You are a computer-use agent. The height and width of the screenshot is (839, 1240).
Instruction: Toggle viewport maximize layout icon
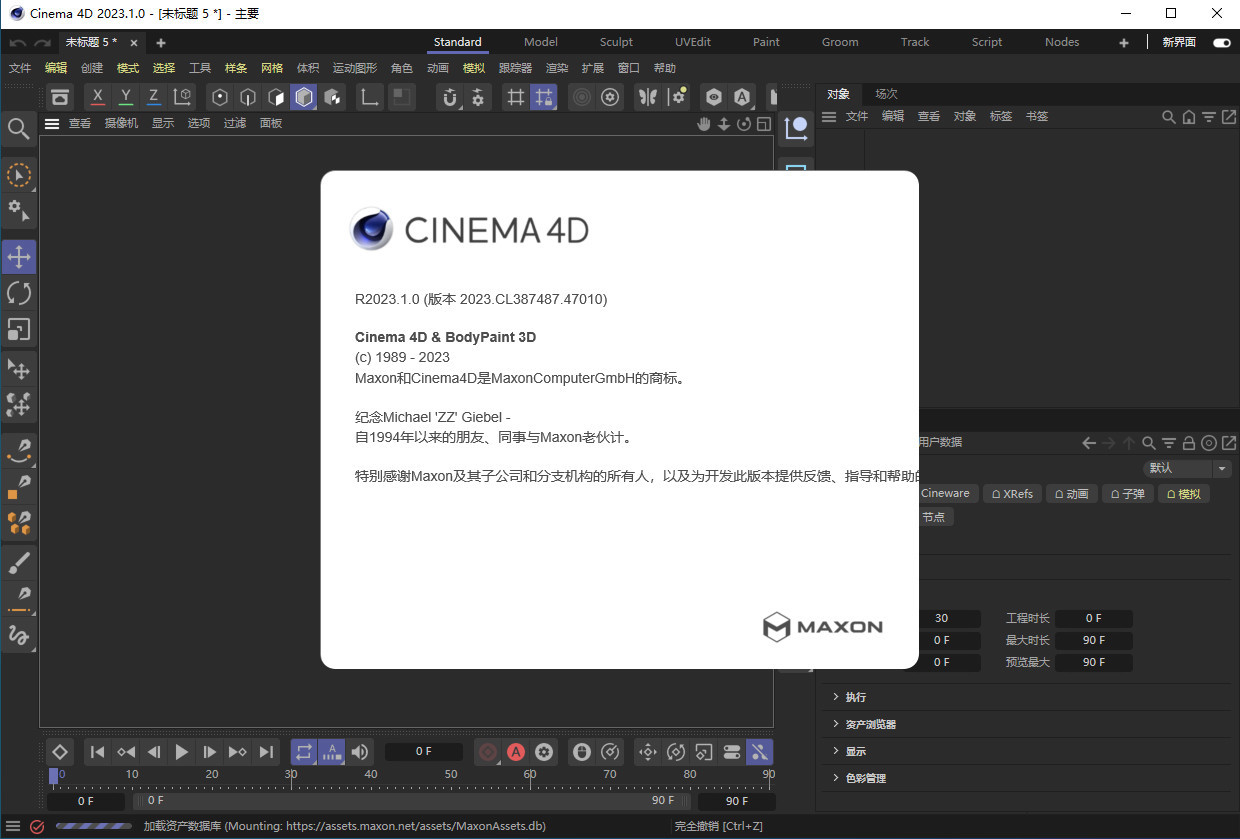click(764, 124)
